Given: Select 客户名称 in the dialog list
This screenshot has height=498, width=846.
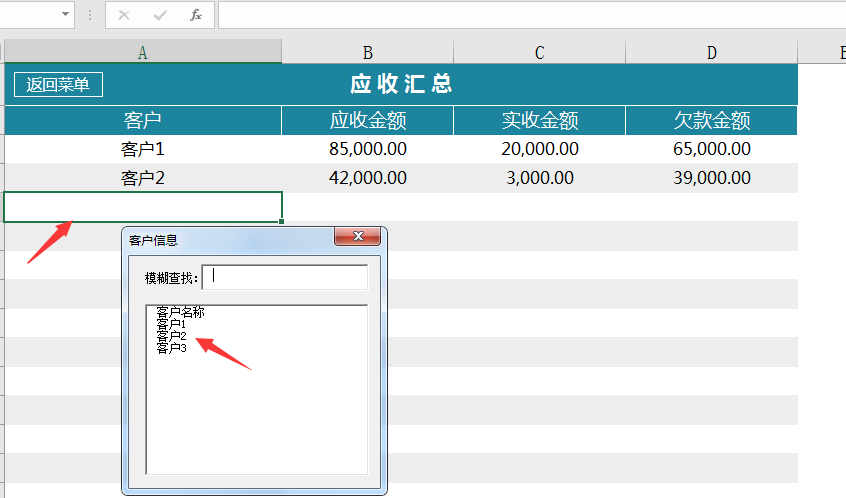Looking at the screenshot, I should 180,312.
